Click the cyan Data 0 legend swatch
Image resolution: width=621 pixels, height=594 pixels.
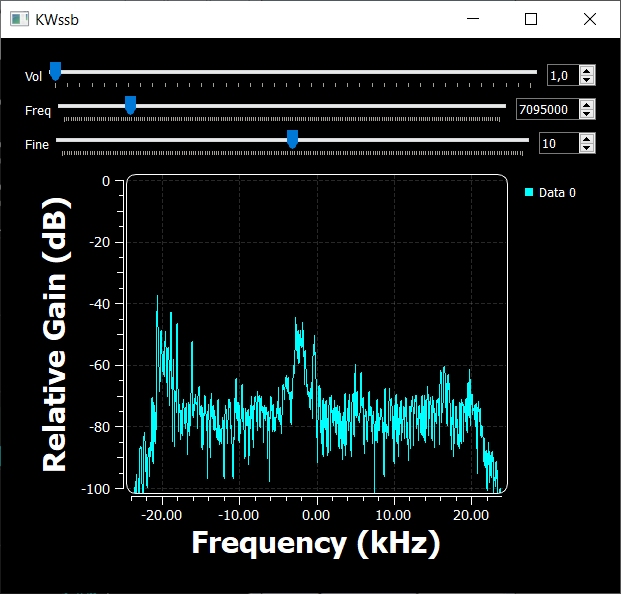click(529, 192)
